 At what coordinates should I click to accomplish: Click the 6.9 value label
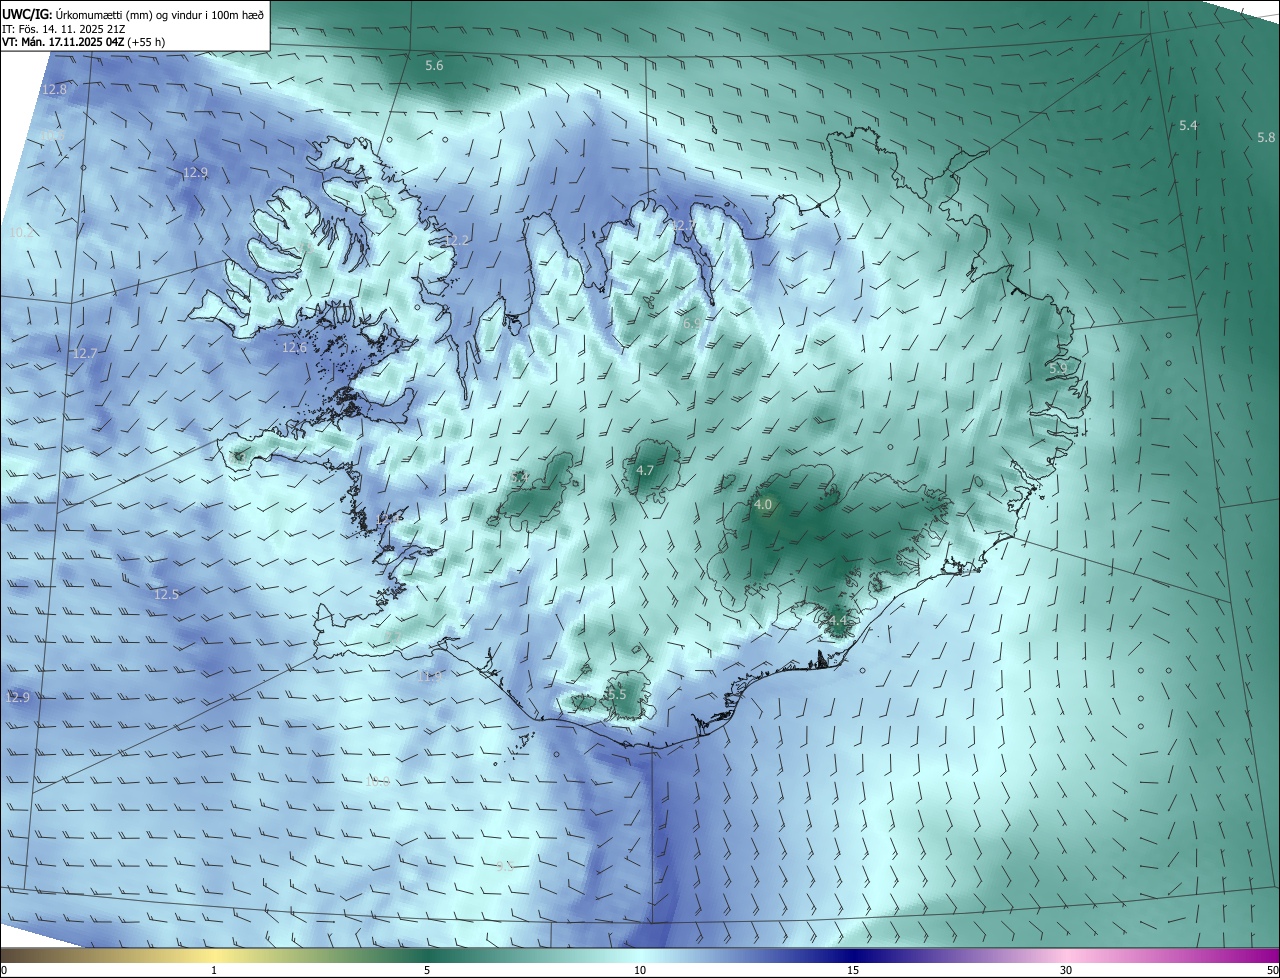pos(691,324)
